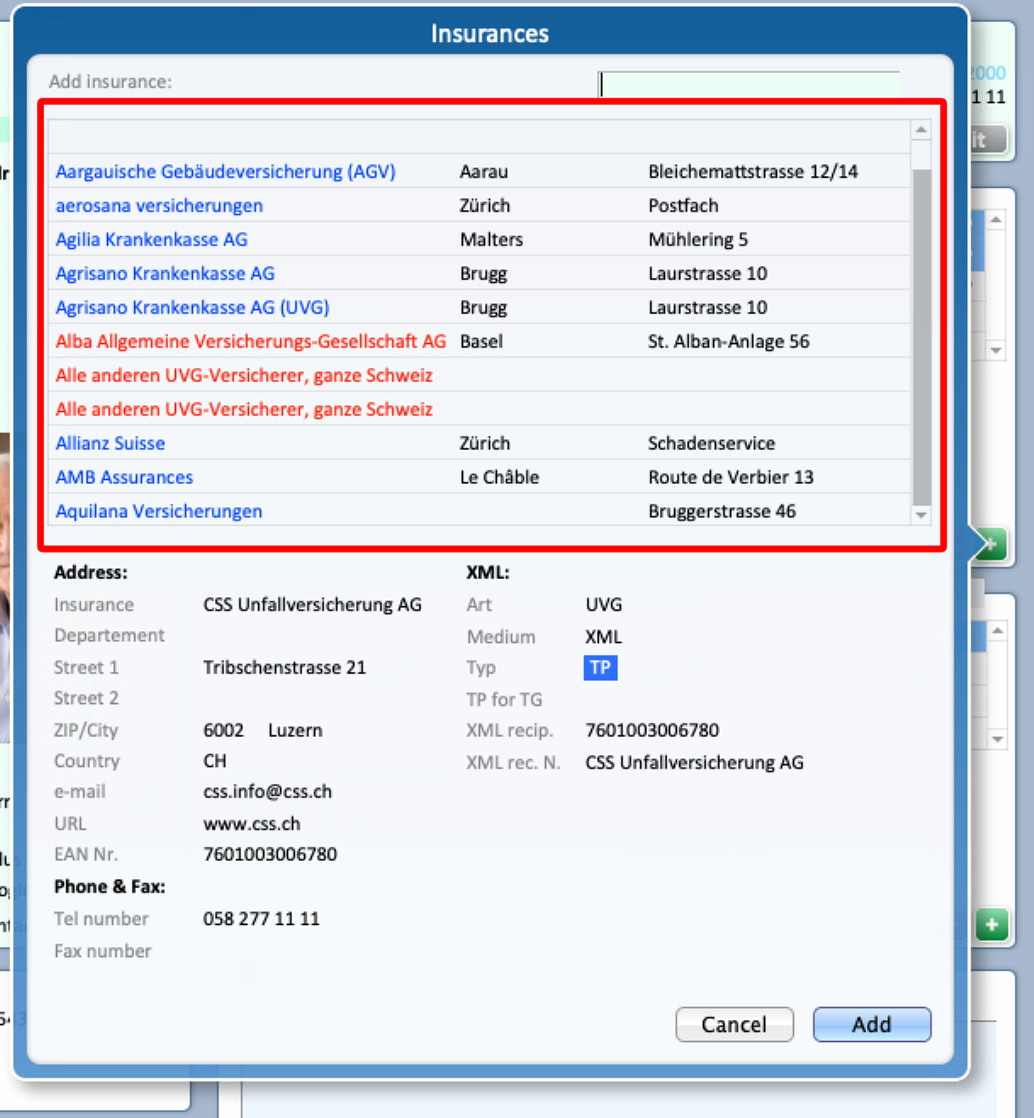Click green plus icon in lower background panel
1034x1118 pixels.
tap(992, 925)
